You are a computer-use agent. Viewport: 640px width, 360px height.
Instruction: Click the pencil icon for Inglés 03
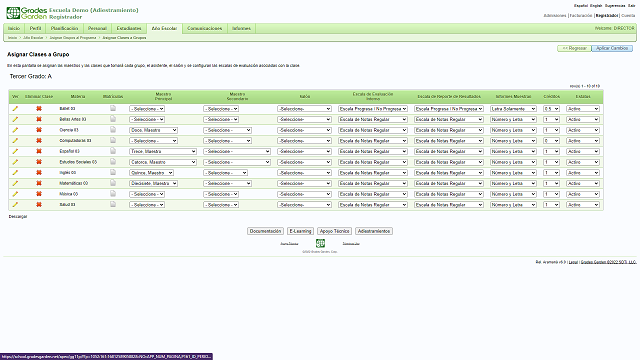(15, 173)
